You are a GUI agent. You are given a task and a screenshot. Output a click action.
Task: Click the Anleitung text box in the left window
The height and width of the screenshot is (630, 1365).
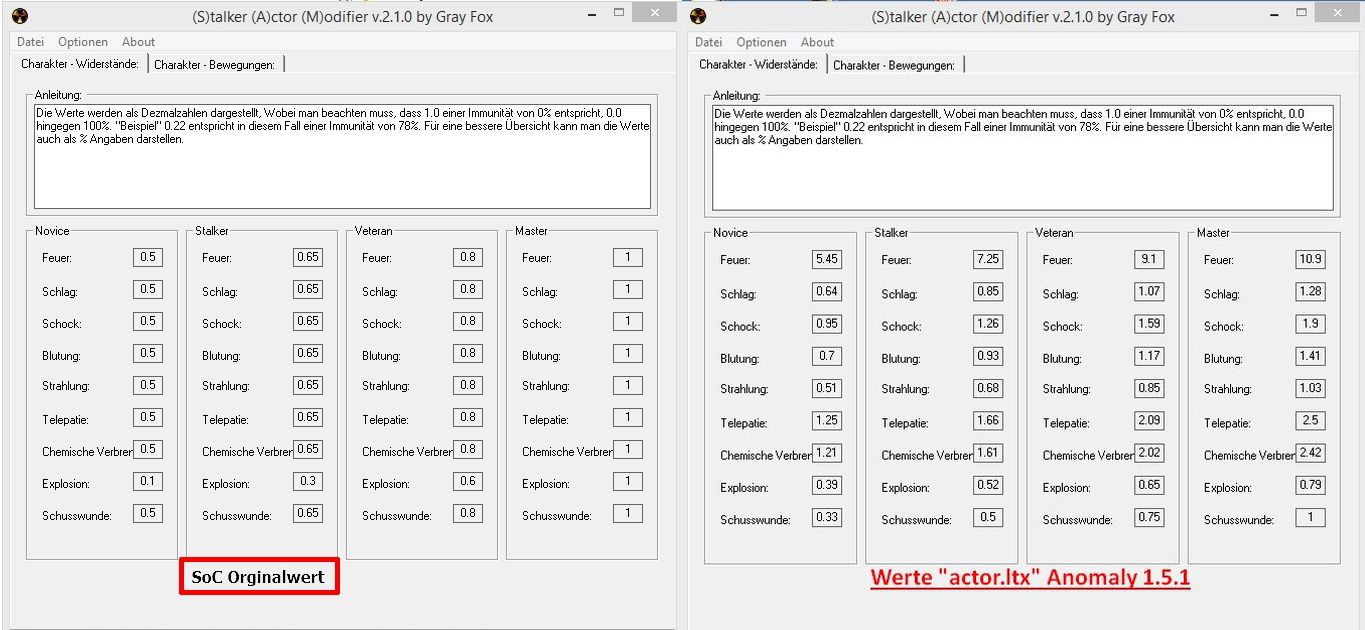[342, 156]
